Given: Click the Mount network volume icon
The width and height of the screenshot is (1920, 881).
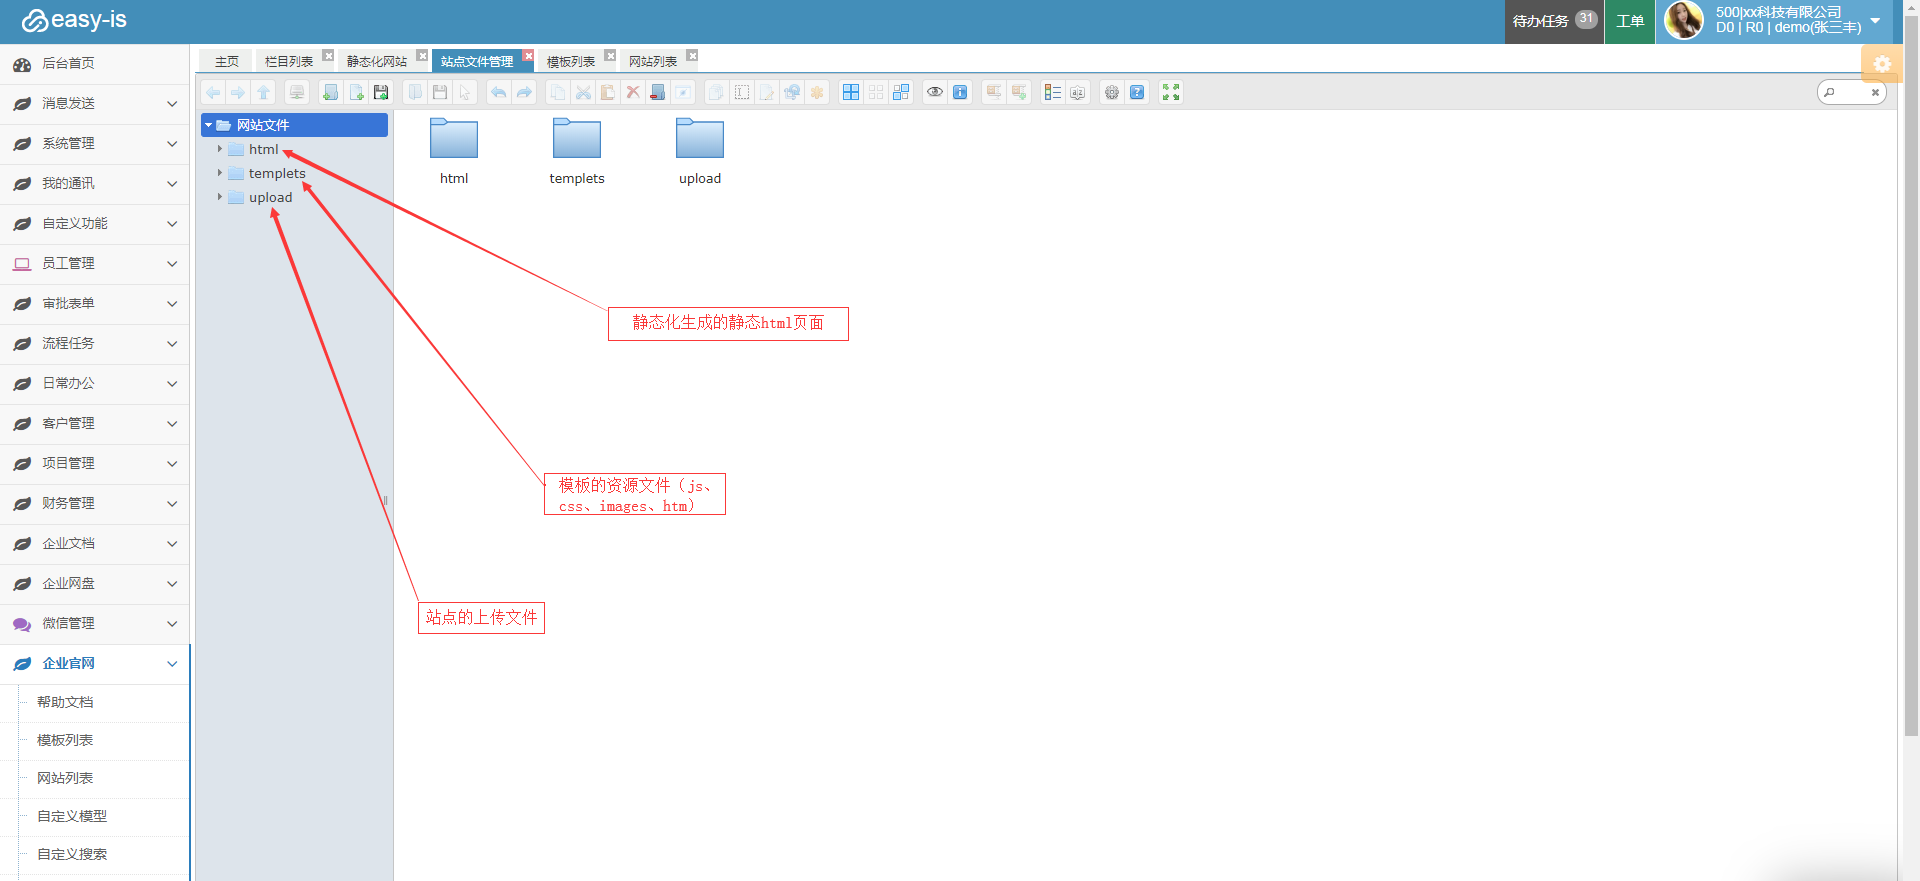Looking at the screenshot, I should click(x=297, y=92).
